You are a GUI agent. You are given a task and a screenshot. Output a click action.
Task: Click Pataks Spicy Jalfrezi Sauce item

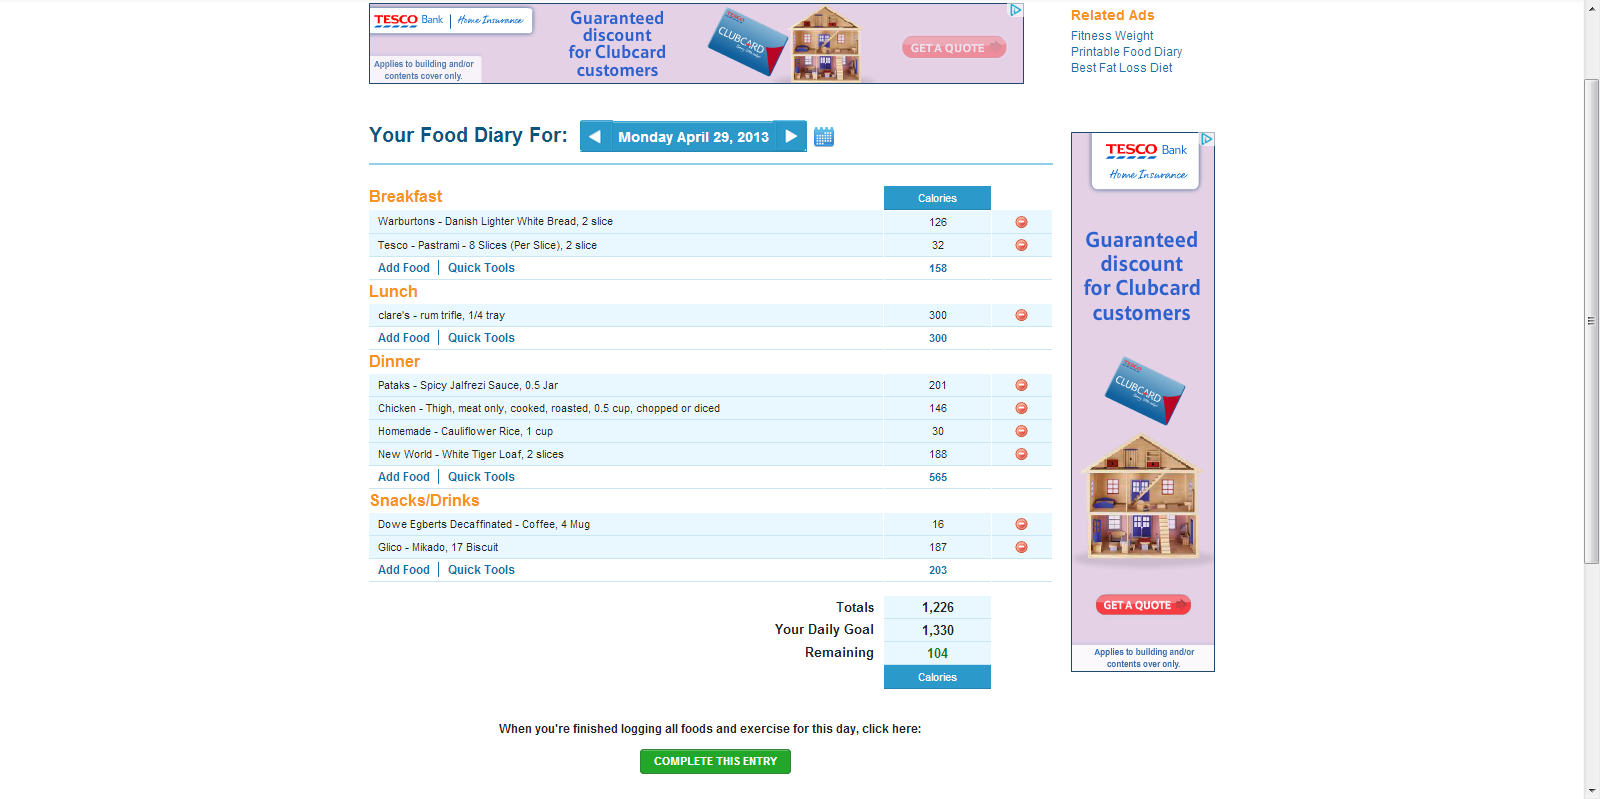[468, 385]
